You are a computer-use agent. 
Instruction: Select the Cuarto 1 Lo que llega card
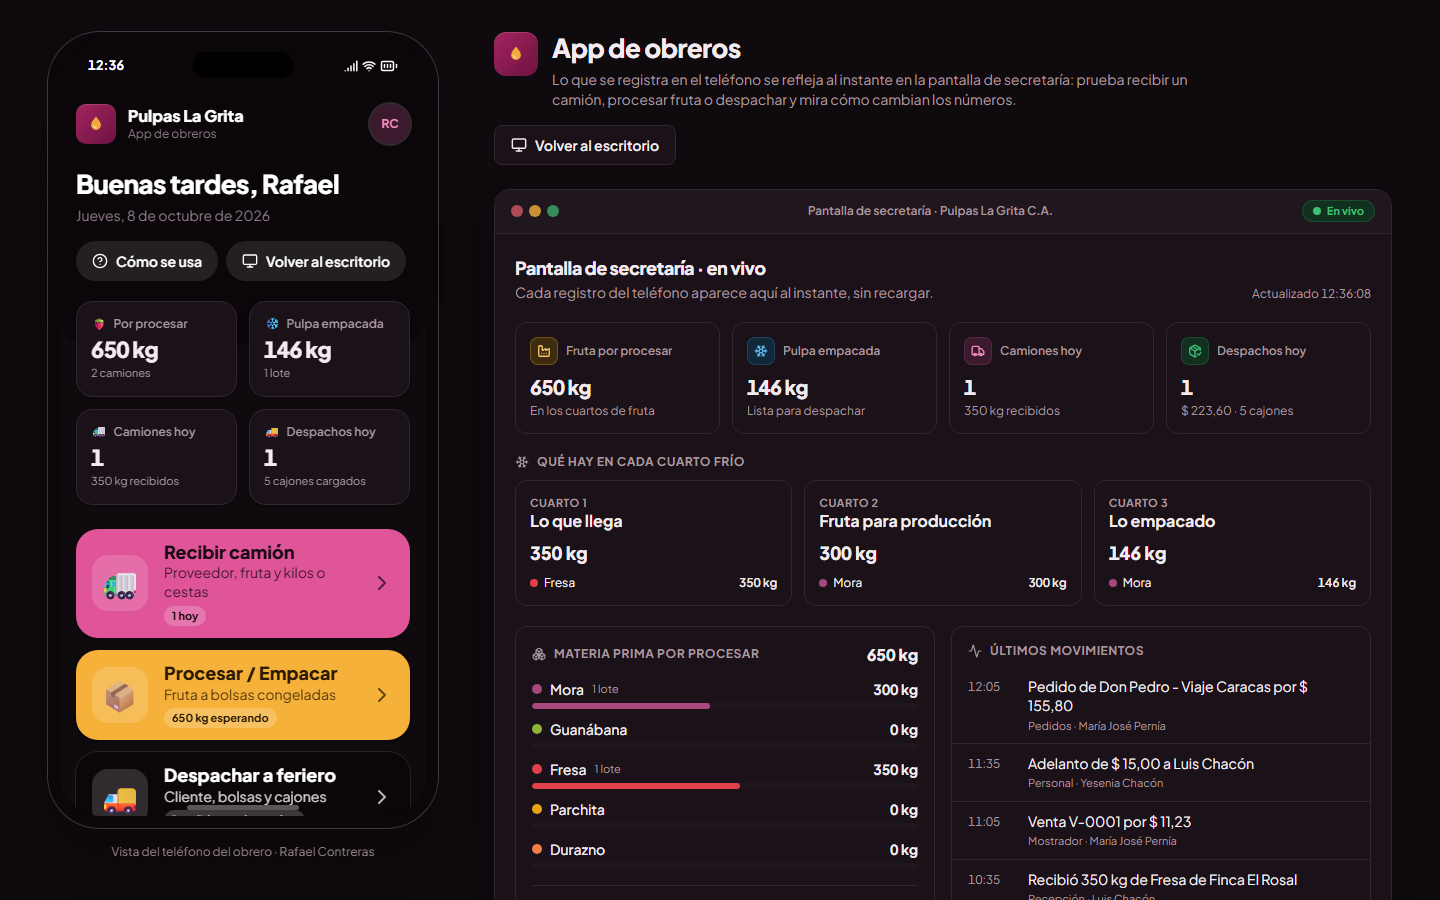(653, 543)
